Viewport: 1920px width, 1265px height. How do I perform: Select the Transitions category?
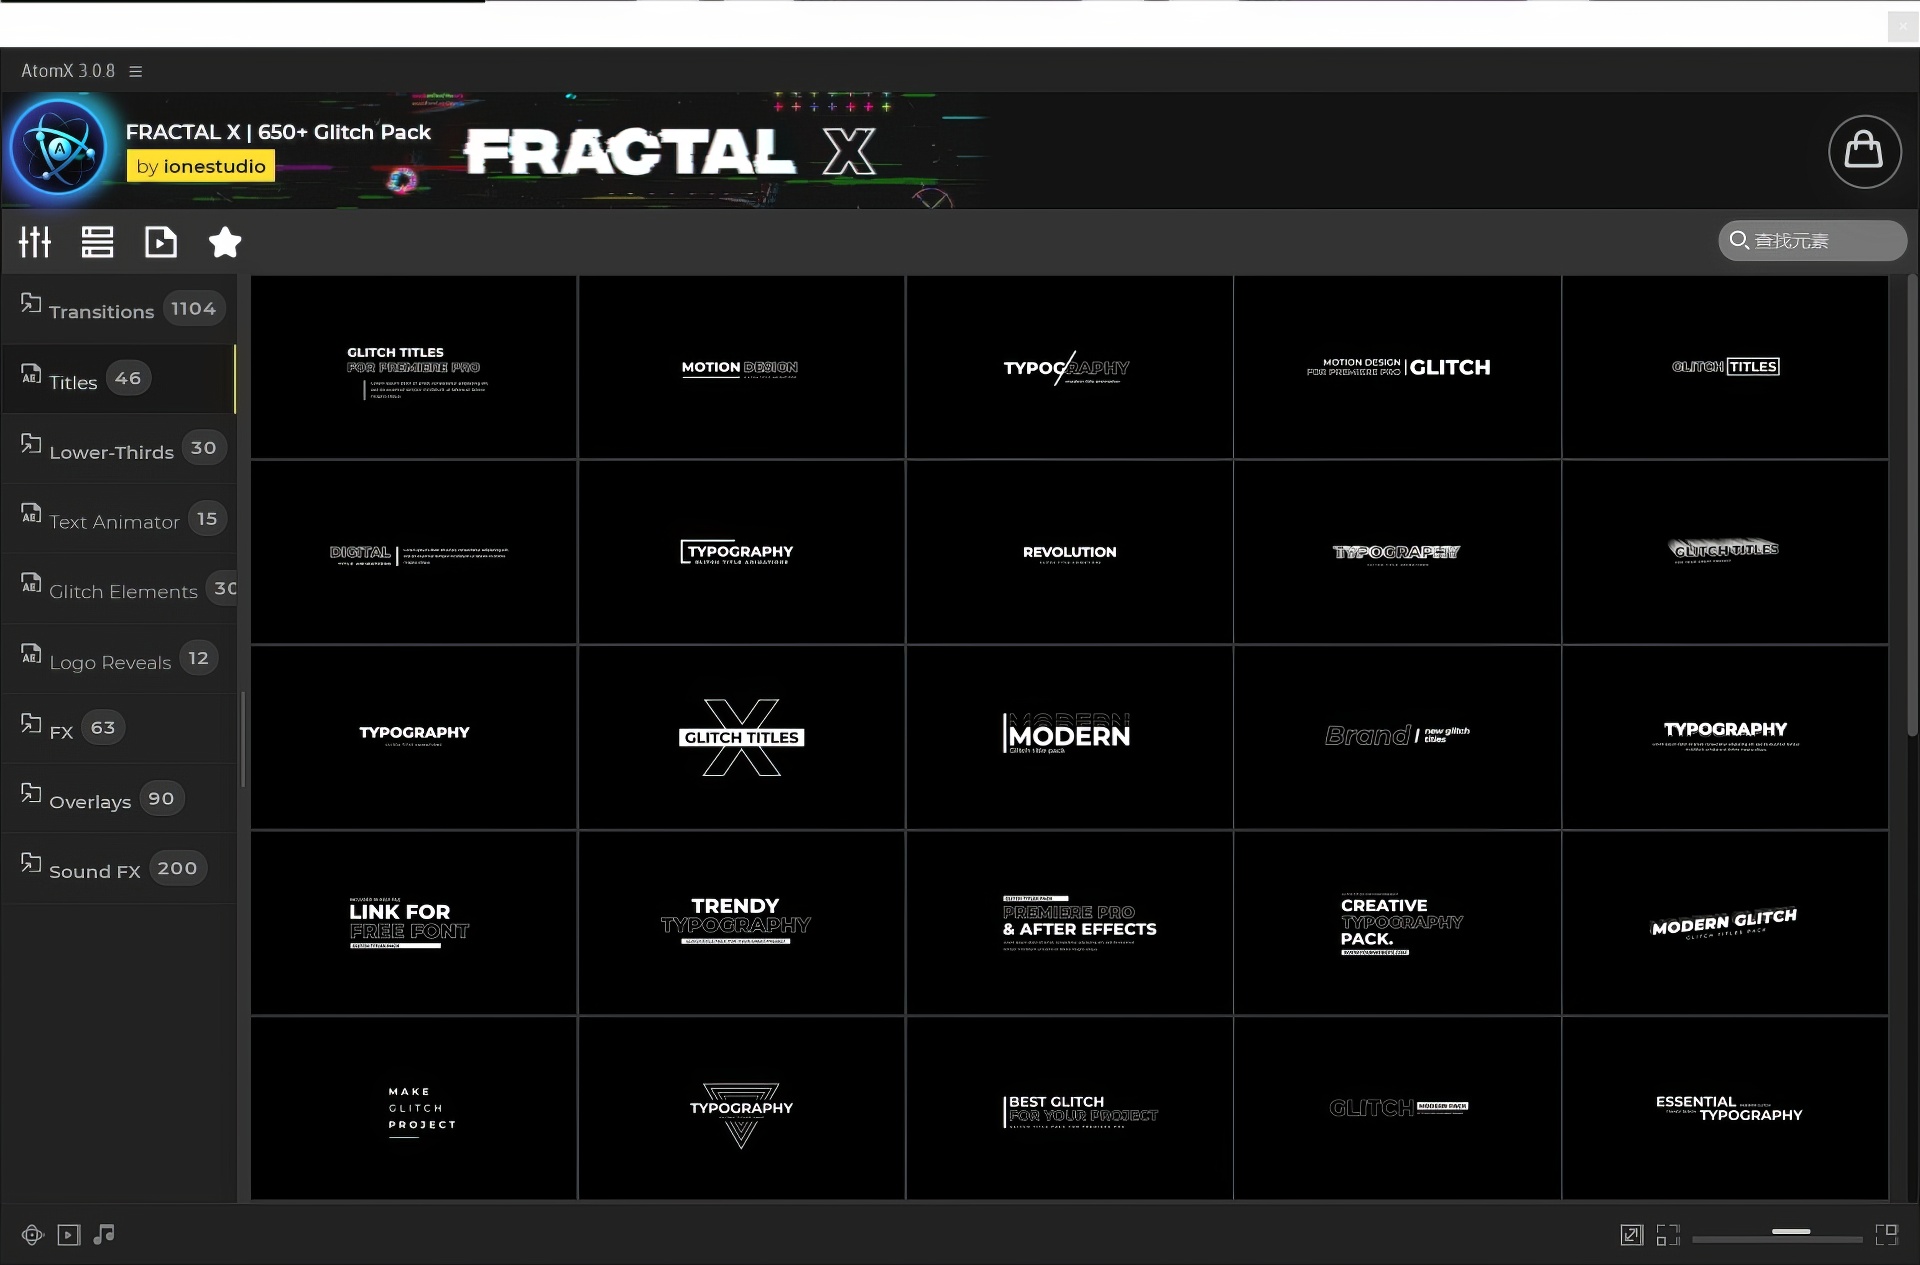119,309
